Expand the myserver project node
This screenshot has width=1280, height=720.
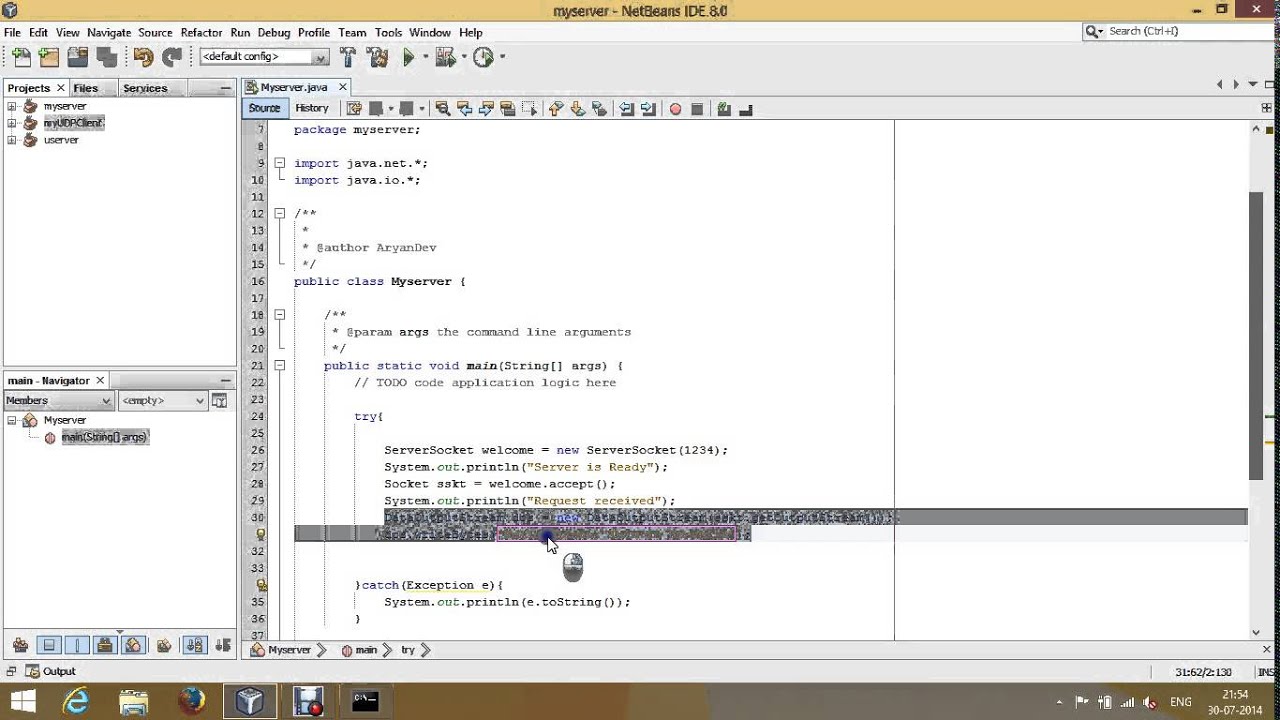tap(12, 106)
